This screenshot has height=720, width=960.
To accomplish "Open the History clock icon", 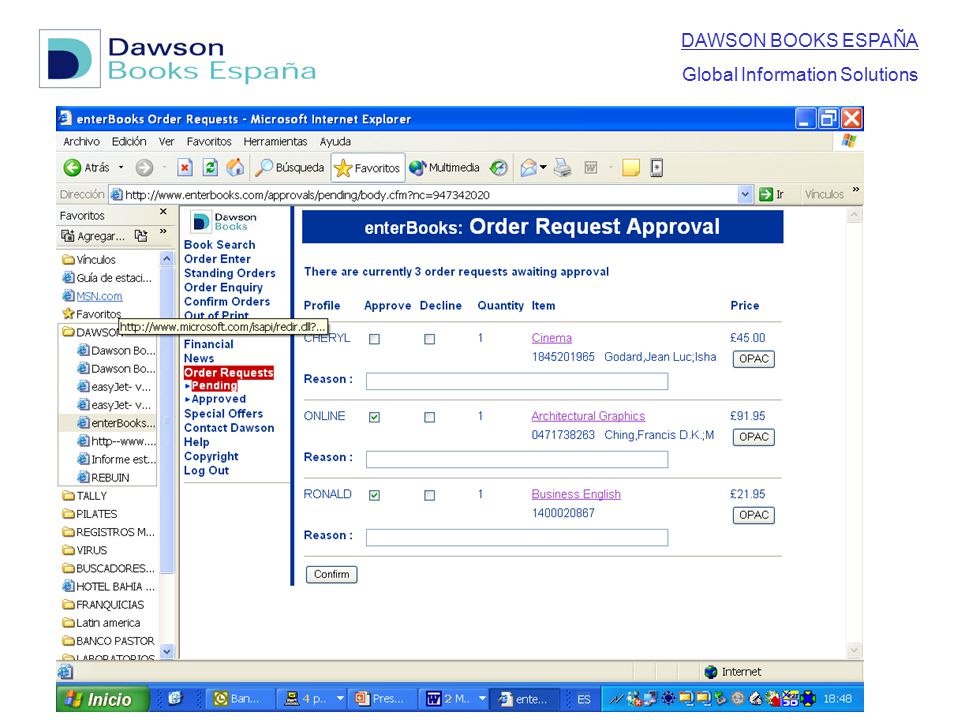I will click(499, 167).
